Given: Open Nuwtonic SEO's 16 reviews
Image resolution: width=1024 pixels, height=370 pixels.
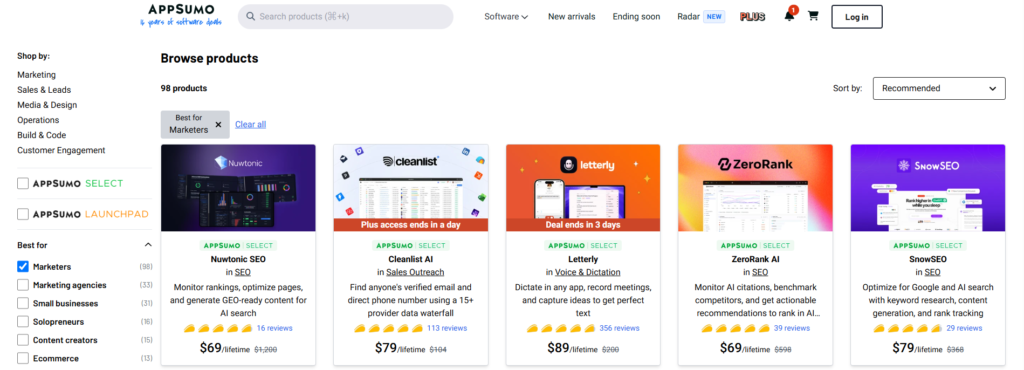Looking at the screenshot, I should pos(274,328).
